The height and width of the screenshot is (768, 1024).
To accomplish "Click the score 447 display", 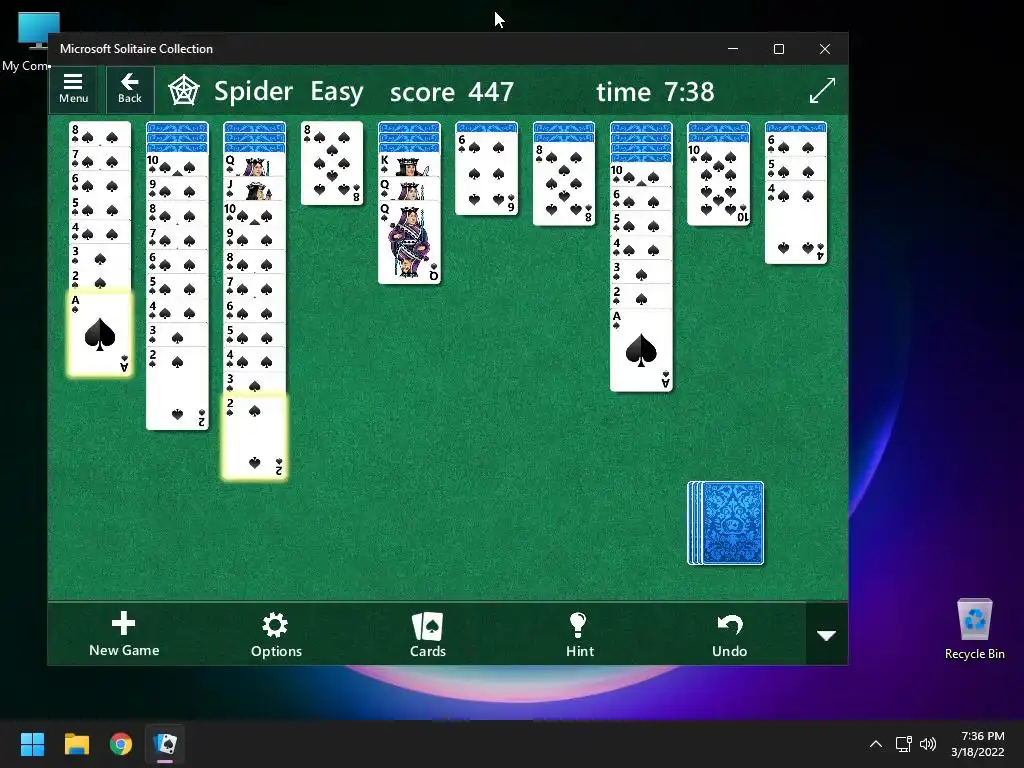I will tap(452, 91).
